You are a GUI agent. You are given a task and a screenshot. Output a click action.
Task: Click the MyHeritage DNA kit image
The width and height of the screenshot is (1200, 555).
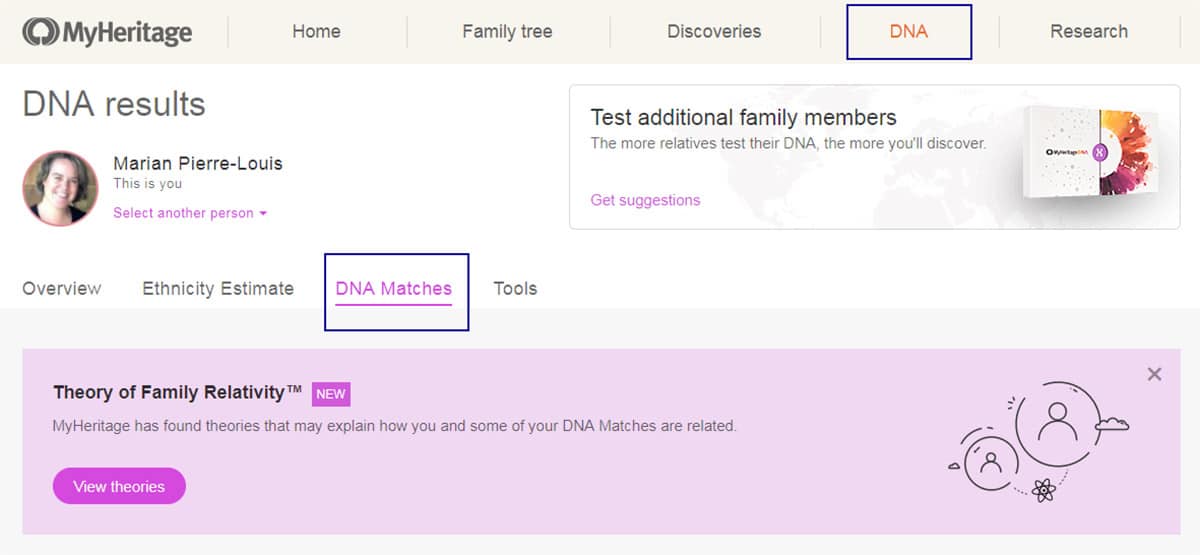(x=1090, y=155)
